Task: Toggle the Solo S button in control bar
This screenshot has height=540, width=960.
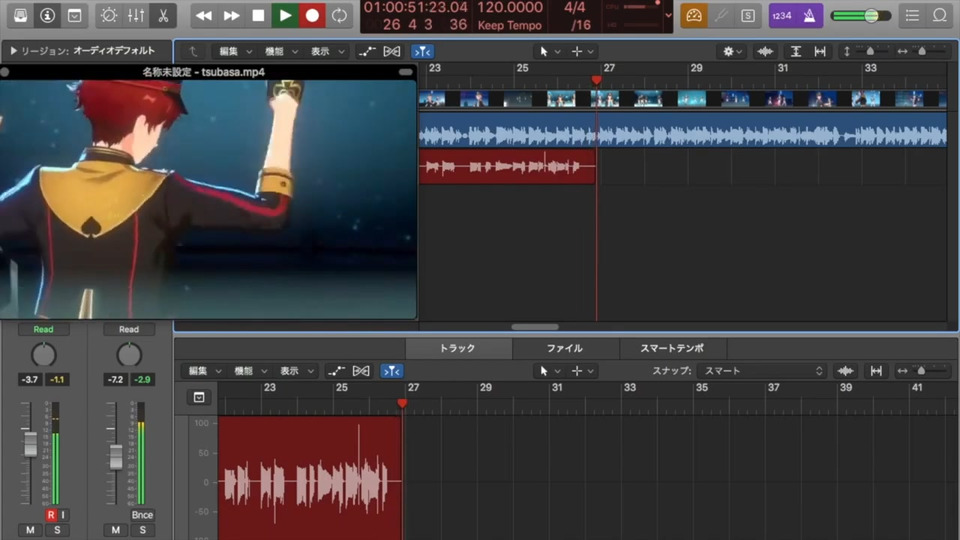Action: (x=748, y=15)
